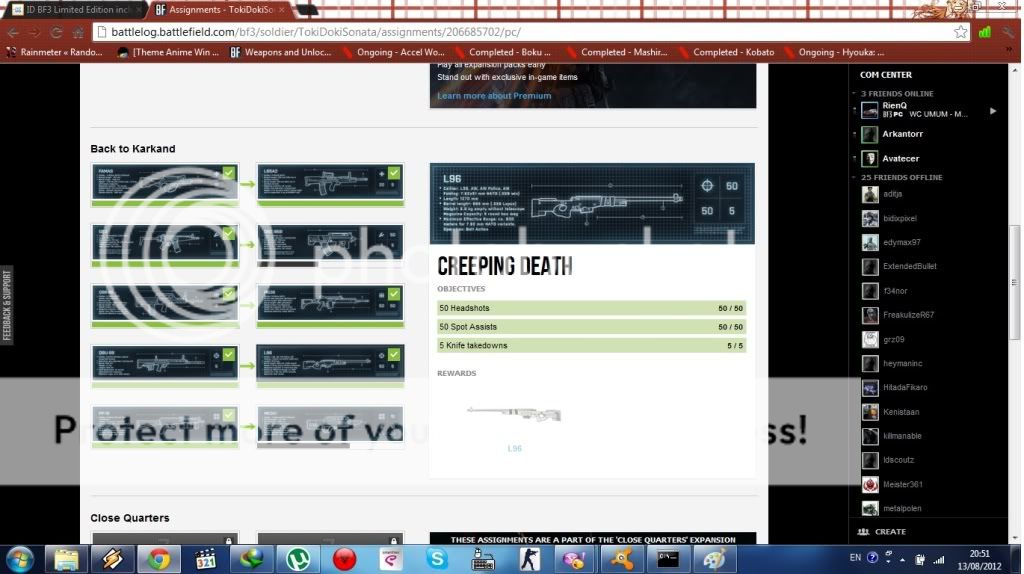Screen dimensions: 1024x574
Task: Open the command prompt taskbar icon
Action: click(667, 560)
